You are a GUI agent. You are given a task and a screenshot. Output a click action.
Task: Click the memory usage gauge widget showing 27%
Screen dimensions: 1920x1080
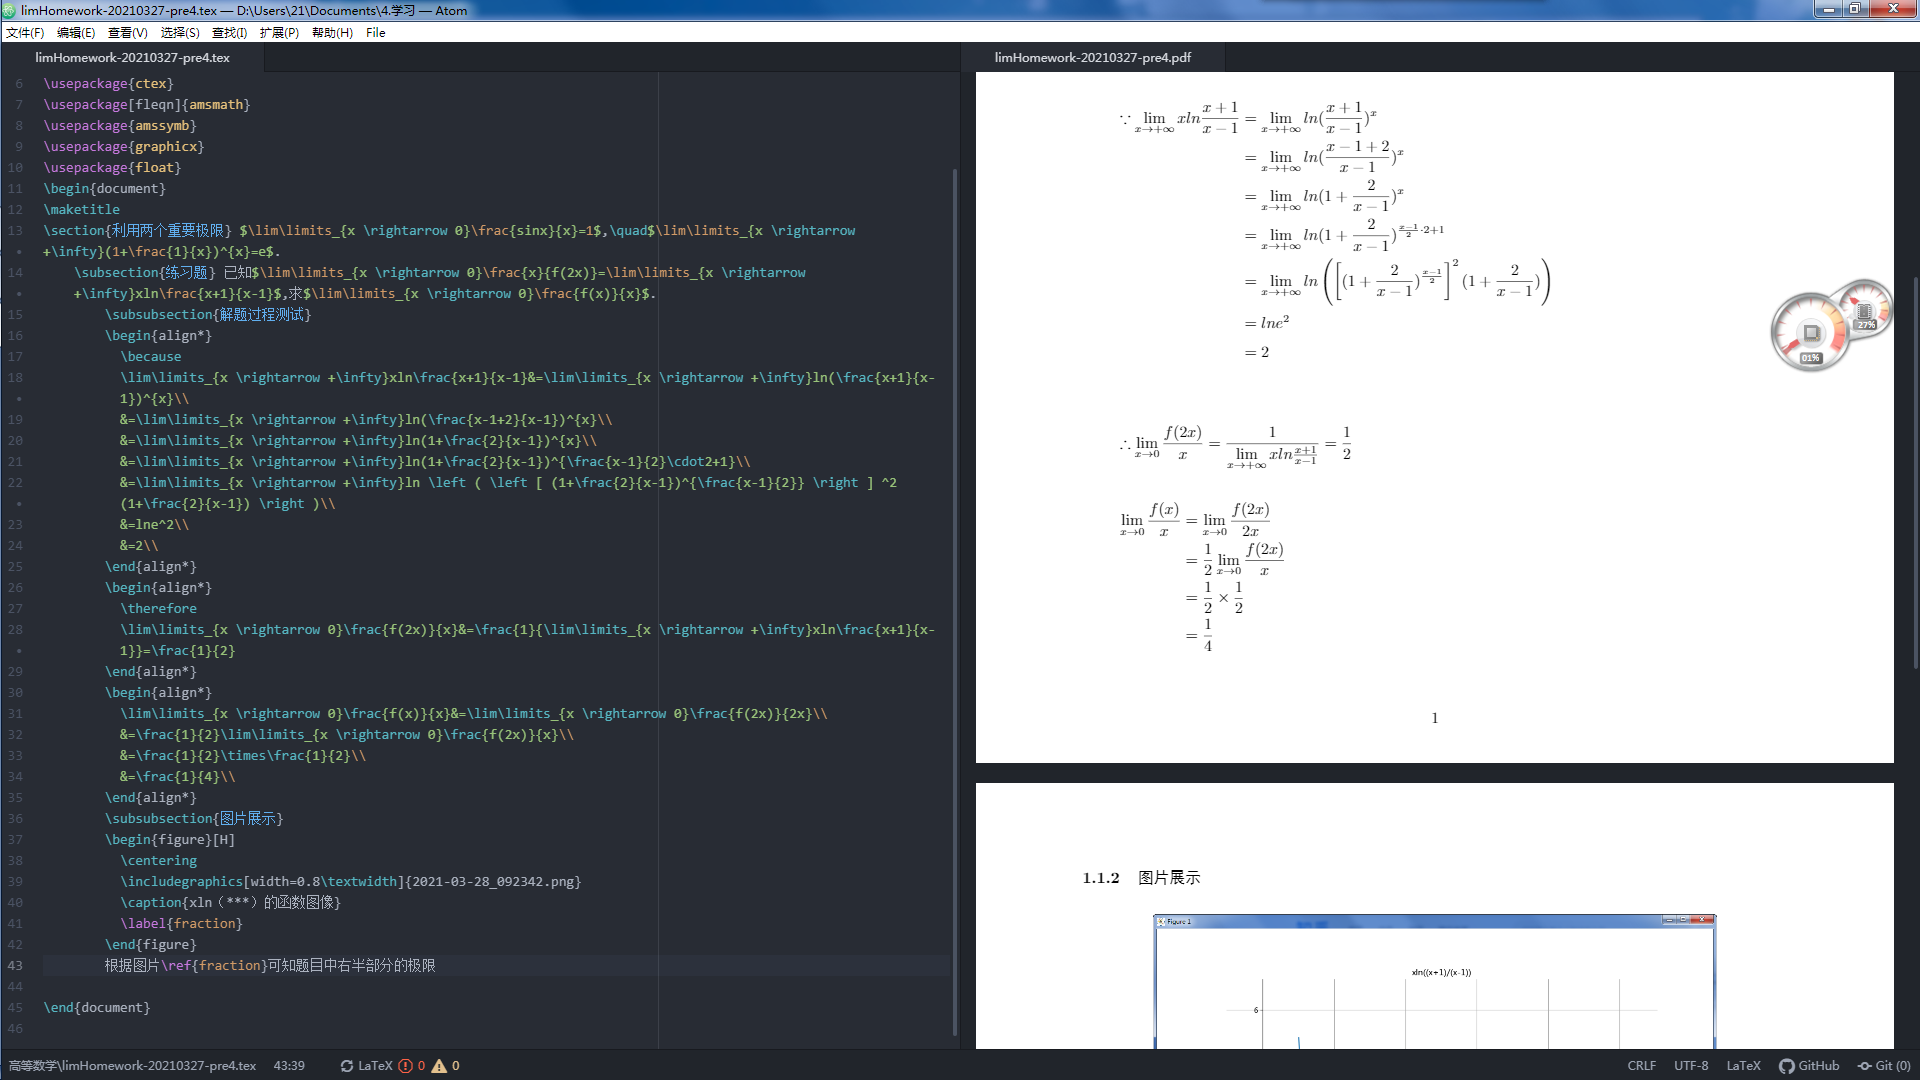coord(1866,309)
